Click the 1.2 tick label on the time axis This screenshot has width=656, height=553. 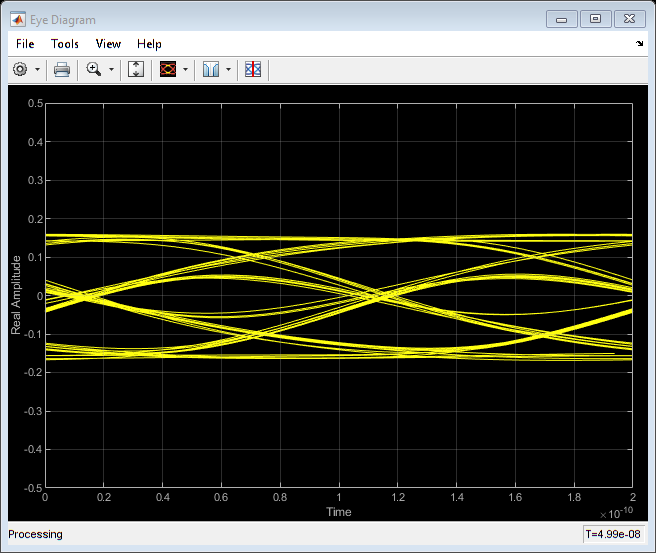[398, 497]
